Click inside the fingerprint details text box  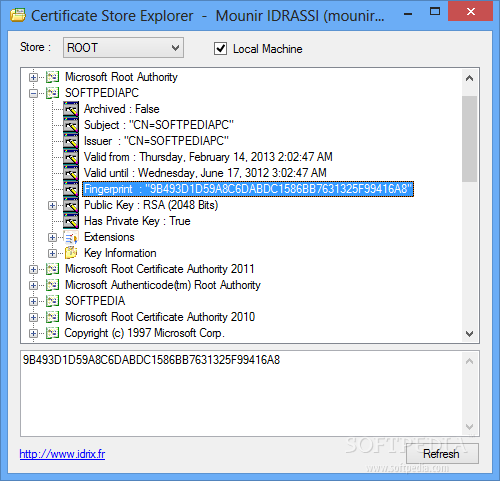241,393
